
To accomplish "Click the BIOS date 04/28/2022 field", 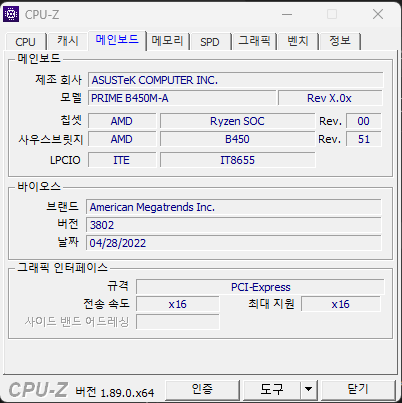I will (234, 243).
